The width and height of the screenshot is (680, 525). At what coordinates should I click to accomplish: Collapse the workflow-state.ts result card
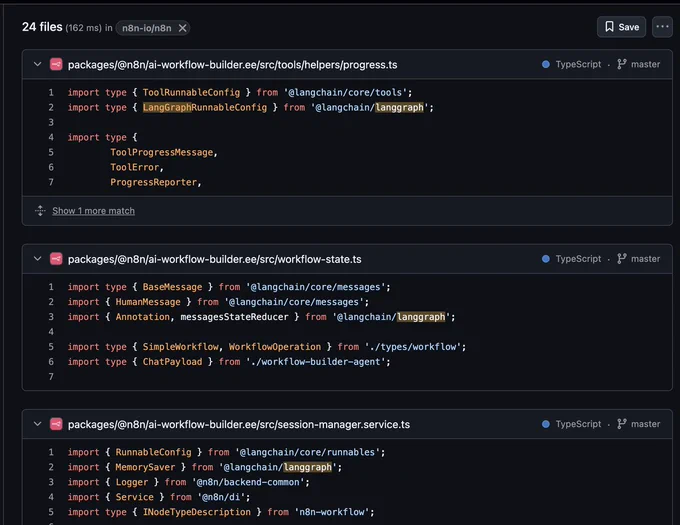pos(37,259)
